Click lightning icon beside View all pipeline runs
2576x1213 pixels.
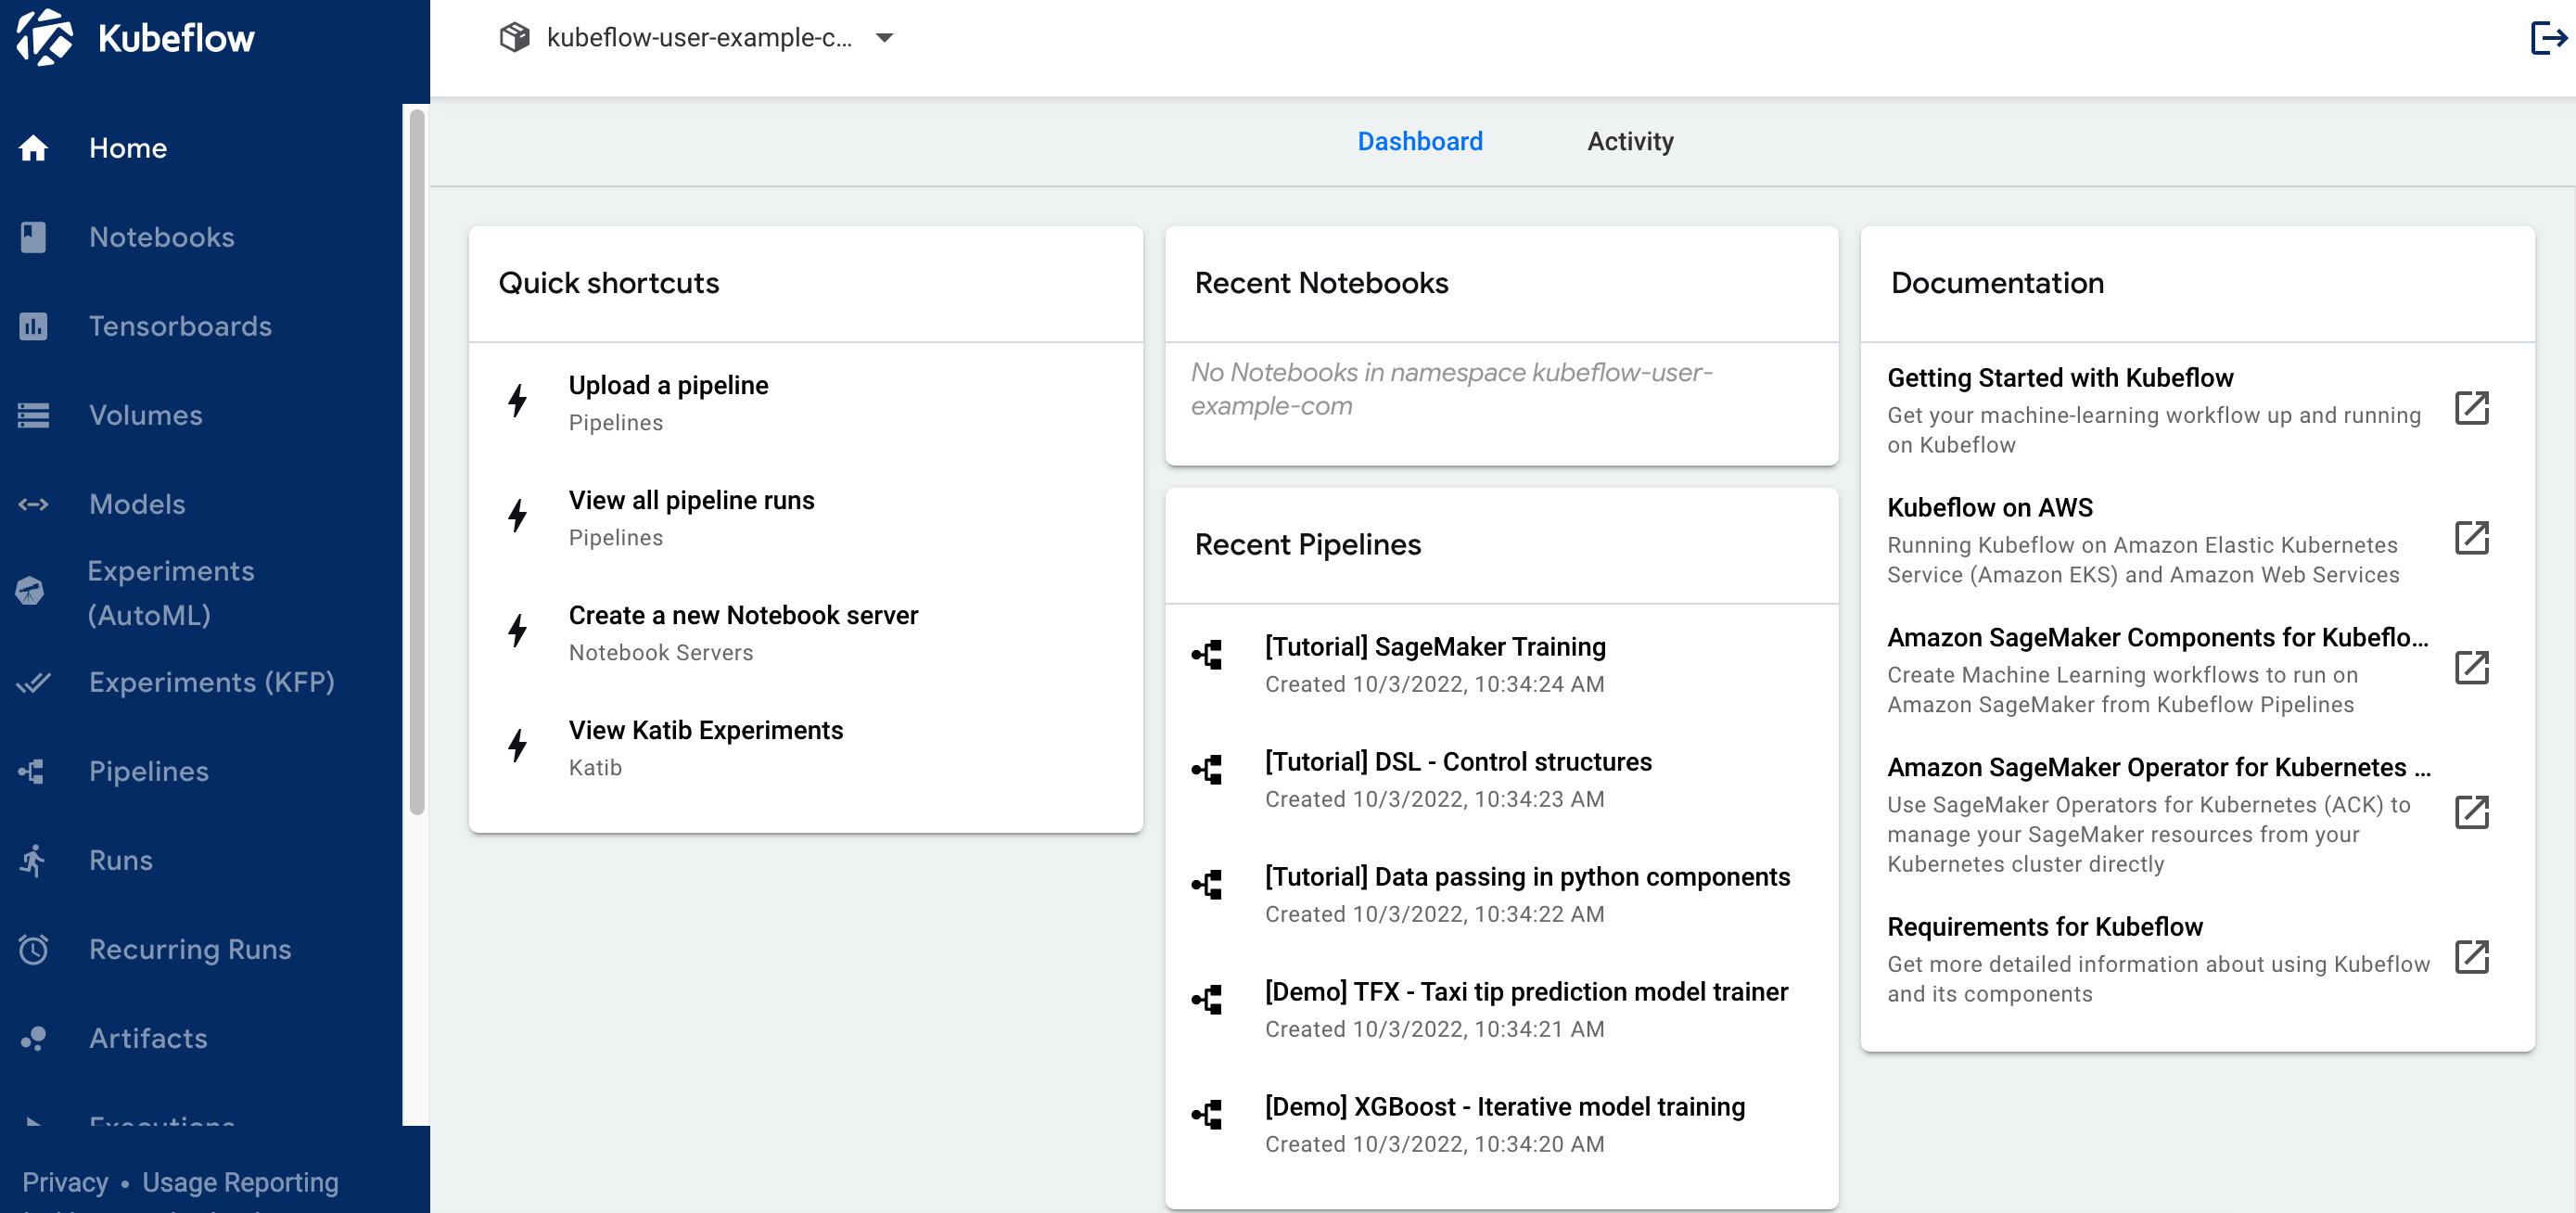(x=517, y=516)
